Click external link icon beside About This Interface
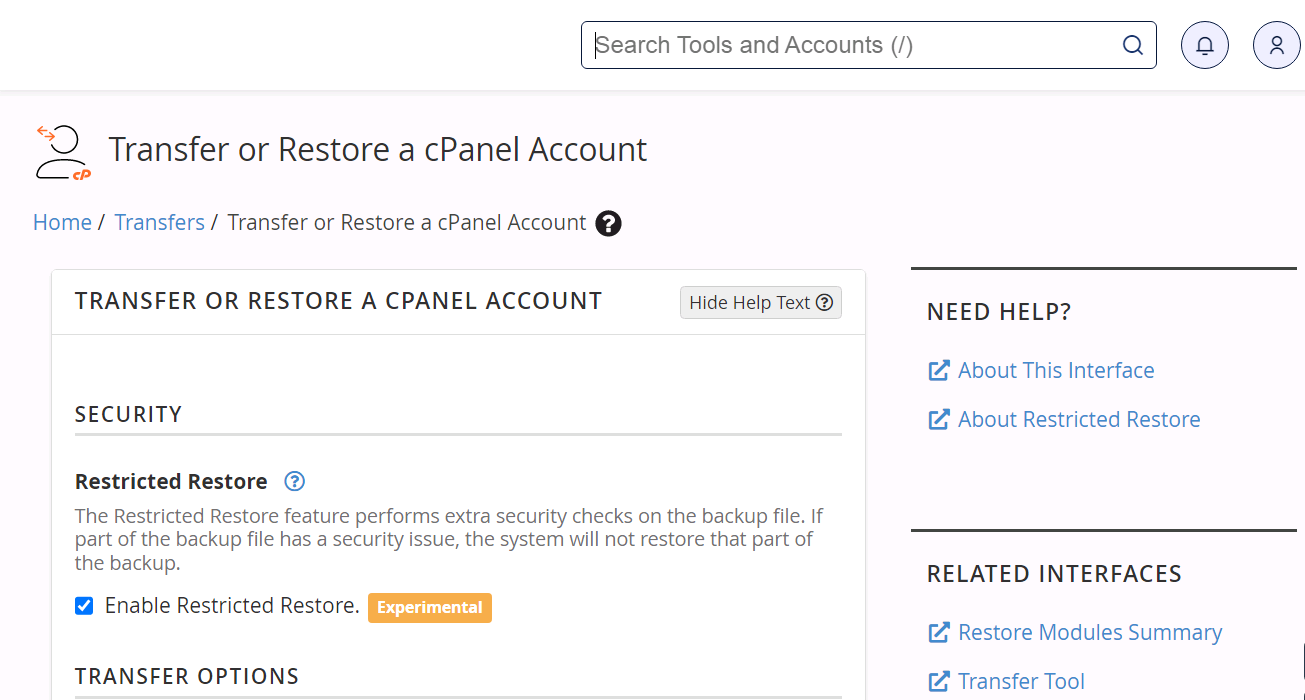The image size is (1305, 700). click(x=939, y=371)
